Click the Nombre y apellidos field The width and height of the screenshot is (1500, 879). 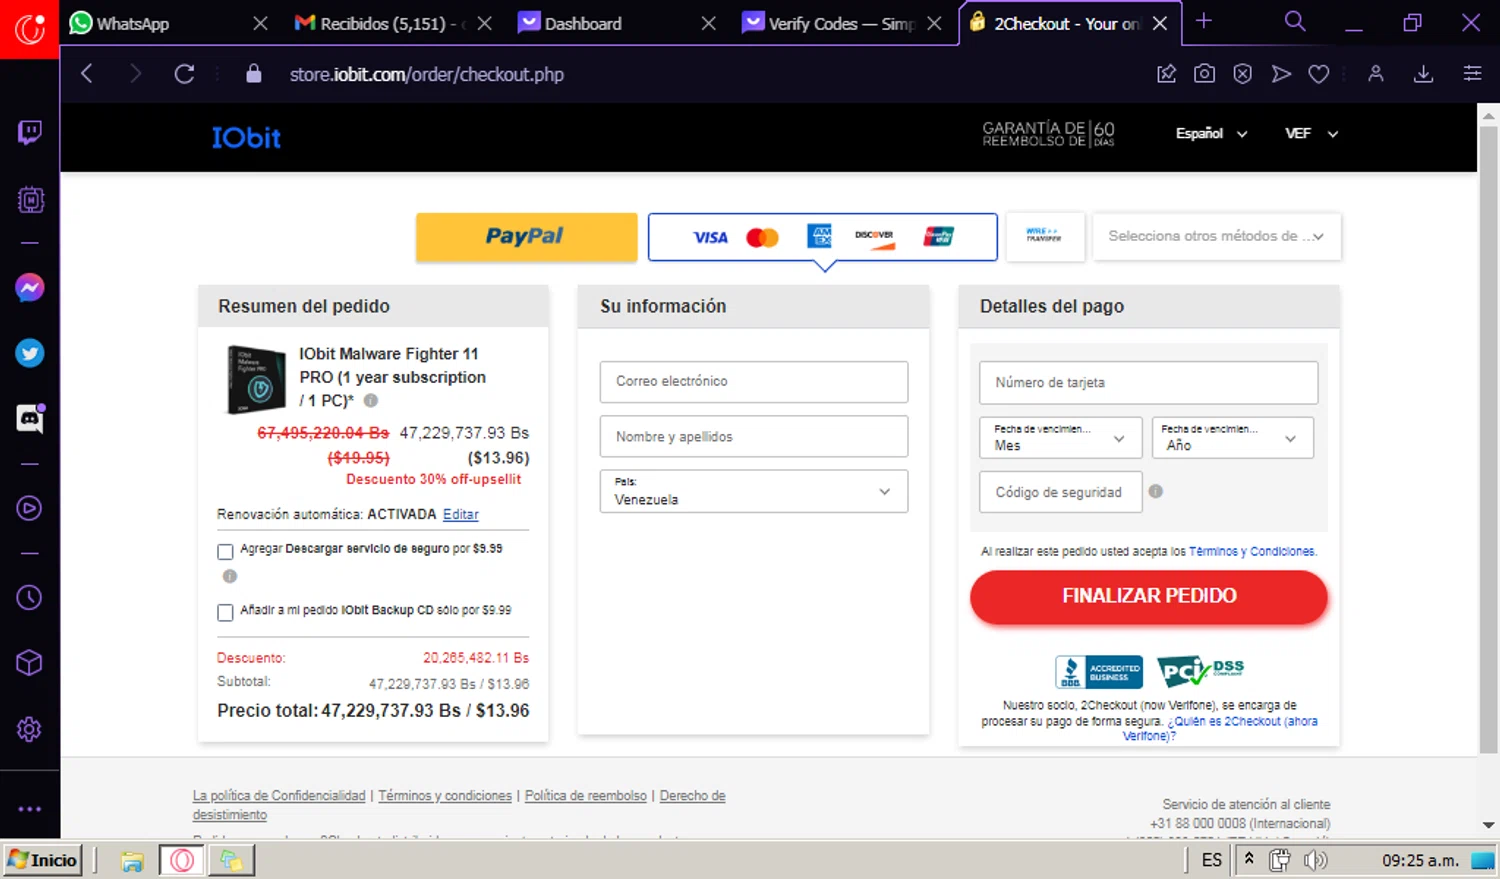pos(754,437)
